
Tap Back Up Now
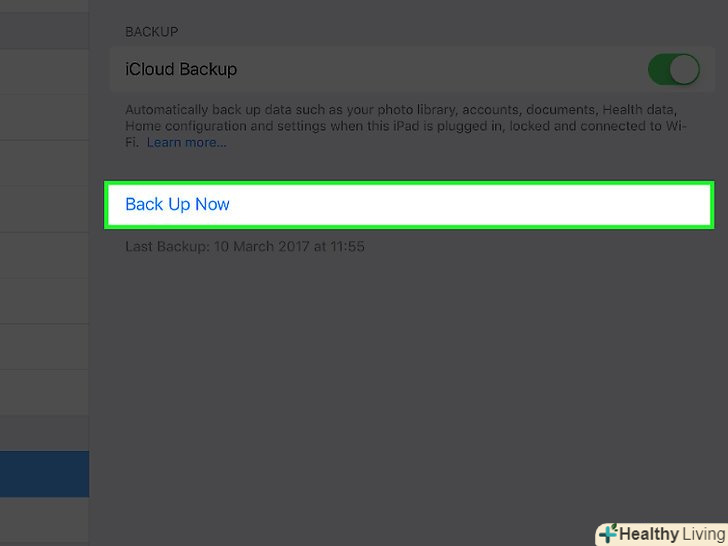177,204
